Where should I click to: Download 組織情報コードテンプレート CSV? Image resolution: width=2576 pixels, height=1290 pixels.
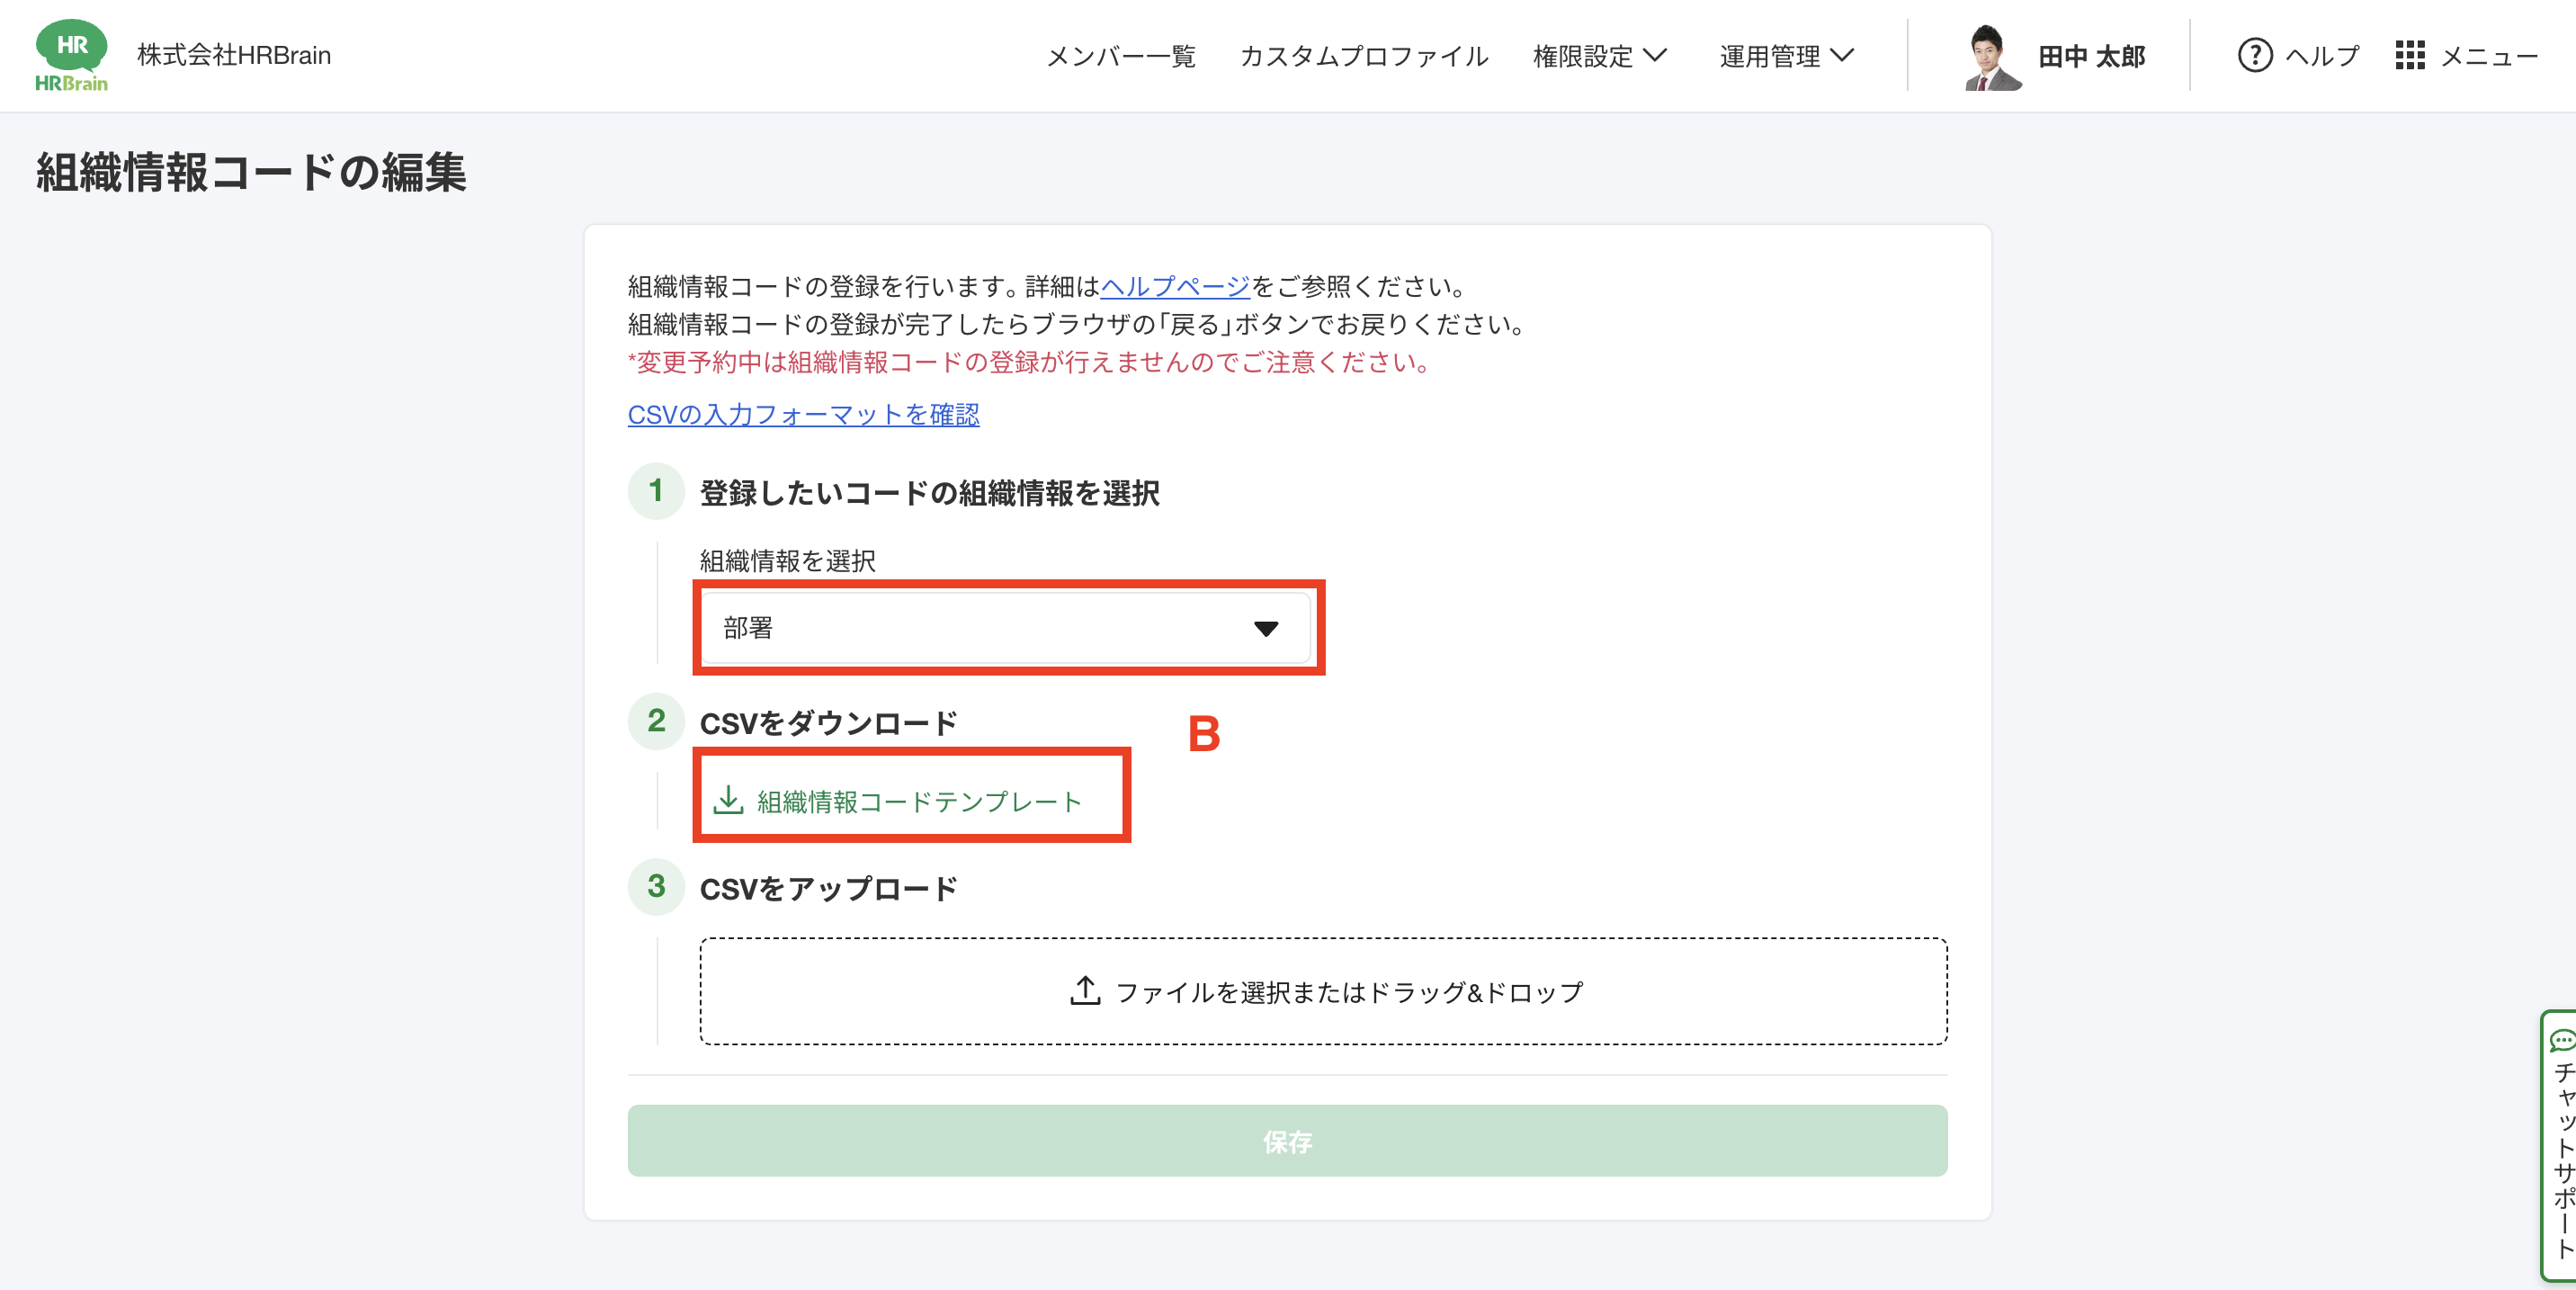tap(919, 802)
